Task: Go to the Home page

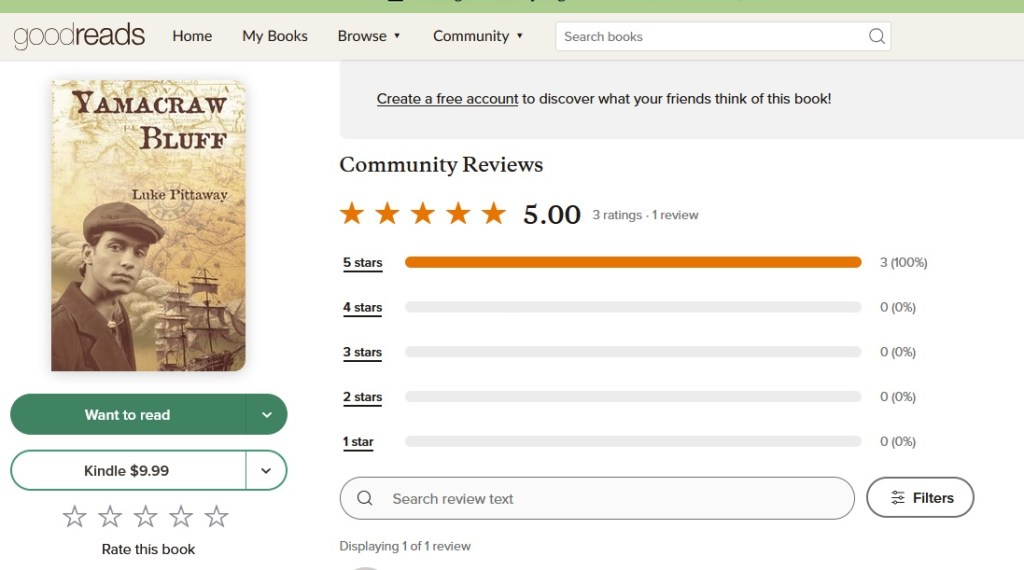Action: click(x=192, y=36)
